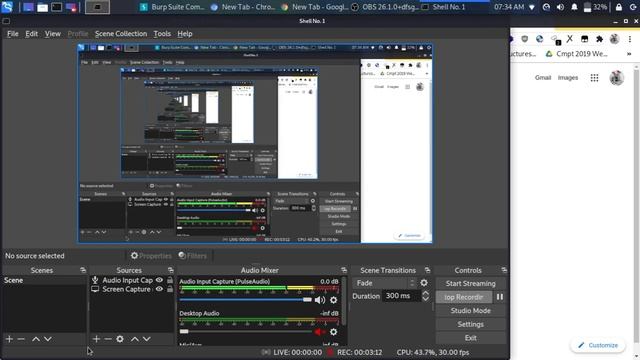Adjust the Desktop Audio volume slider
This screenshot has height=360, width=640.
[x=245, y=331]
